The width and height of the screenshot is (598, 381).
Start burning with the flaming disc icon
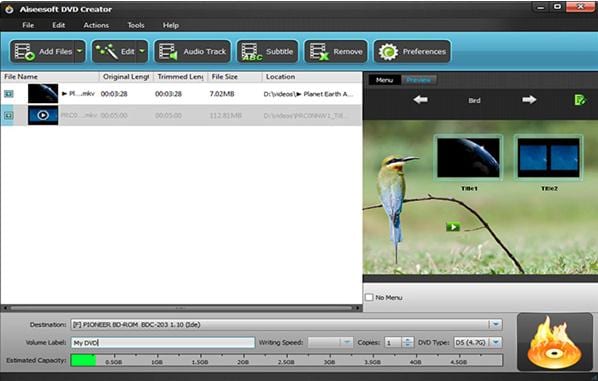[x=555, y=342]
